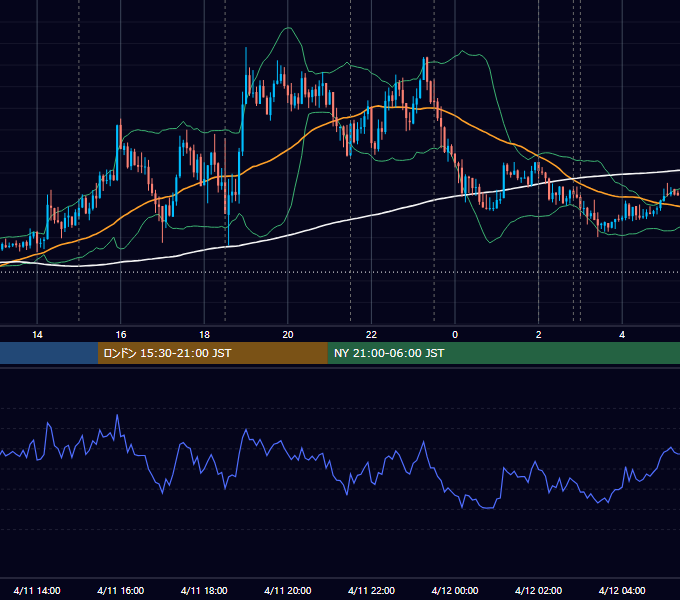Select the NY 21:00-06:00 JST session bar
680x600 pixels.
point(503,353)
